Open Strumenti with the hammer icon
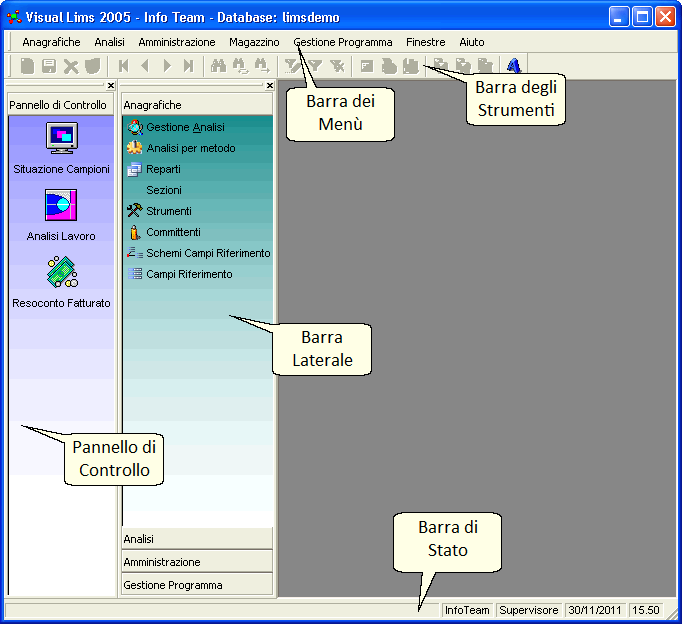 pos(168,212)
